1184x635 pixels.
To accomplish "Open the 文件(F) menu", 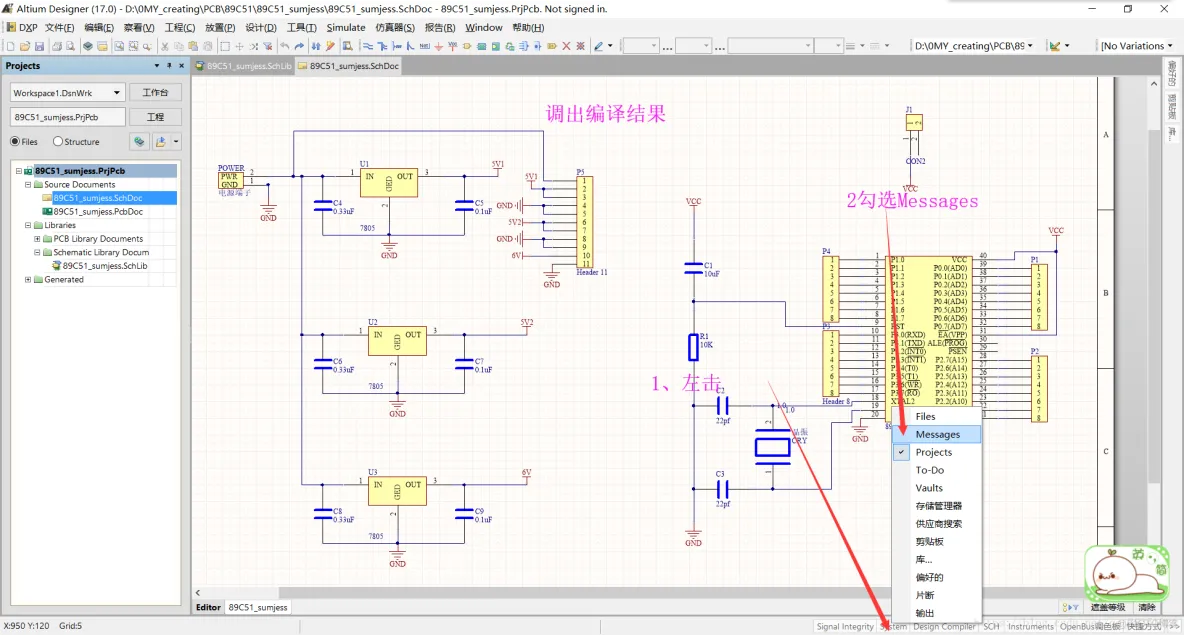I will point(60,27).
